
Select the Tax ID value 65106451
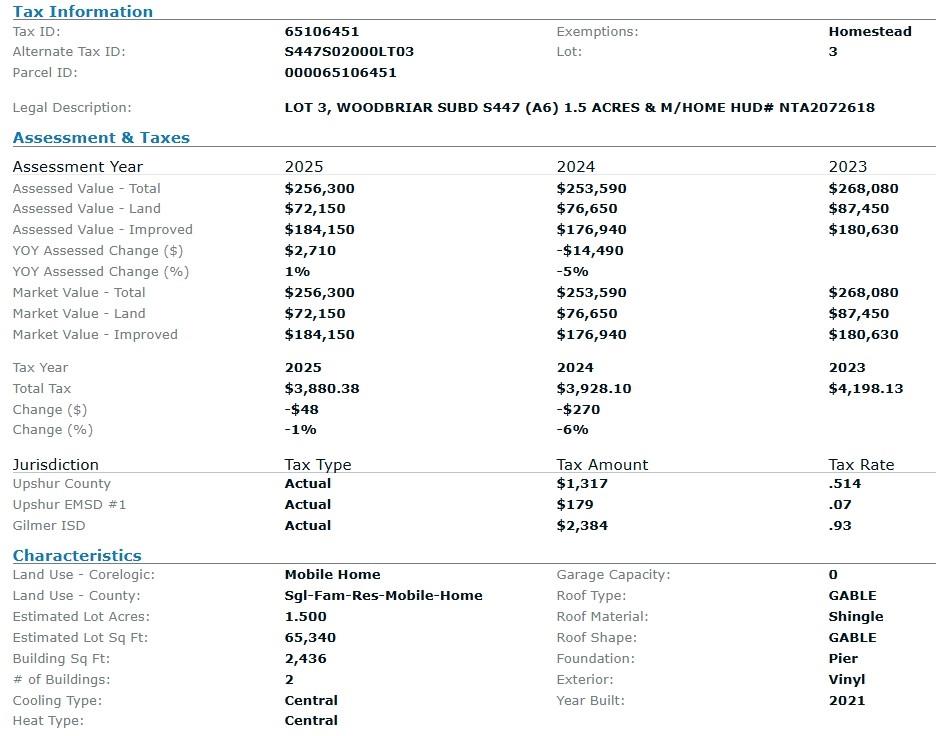[322, 32]
